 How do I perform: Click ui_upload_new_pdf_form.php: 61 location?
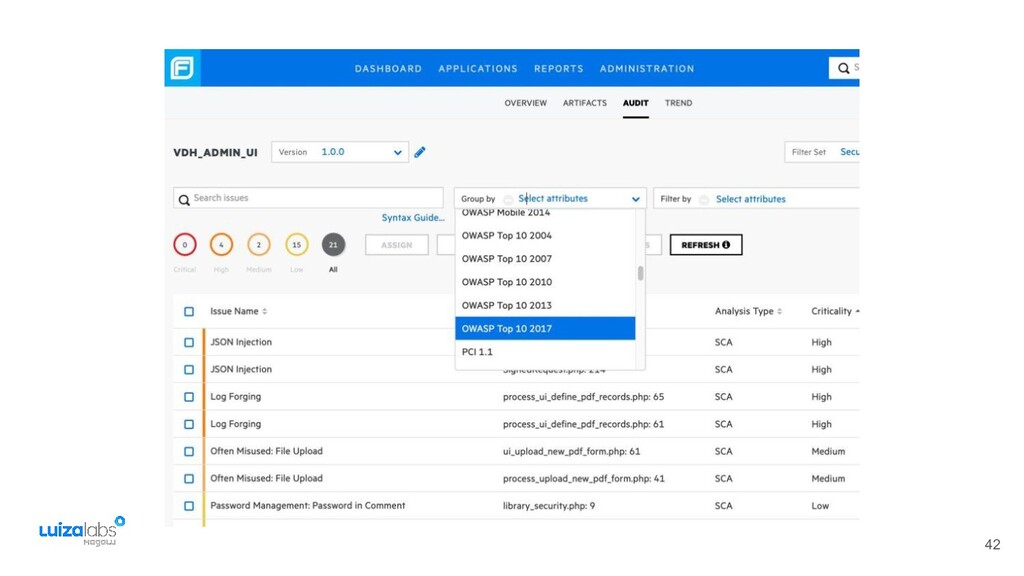click(571, 451)
